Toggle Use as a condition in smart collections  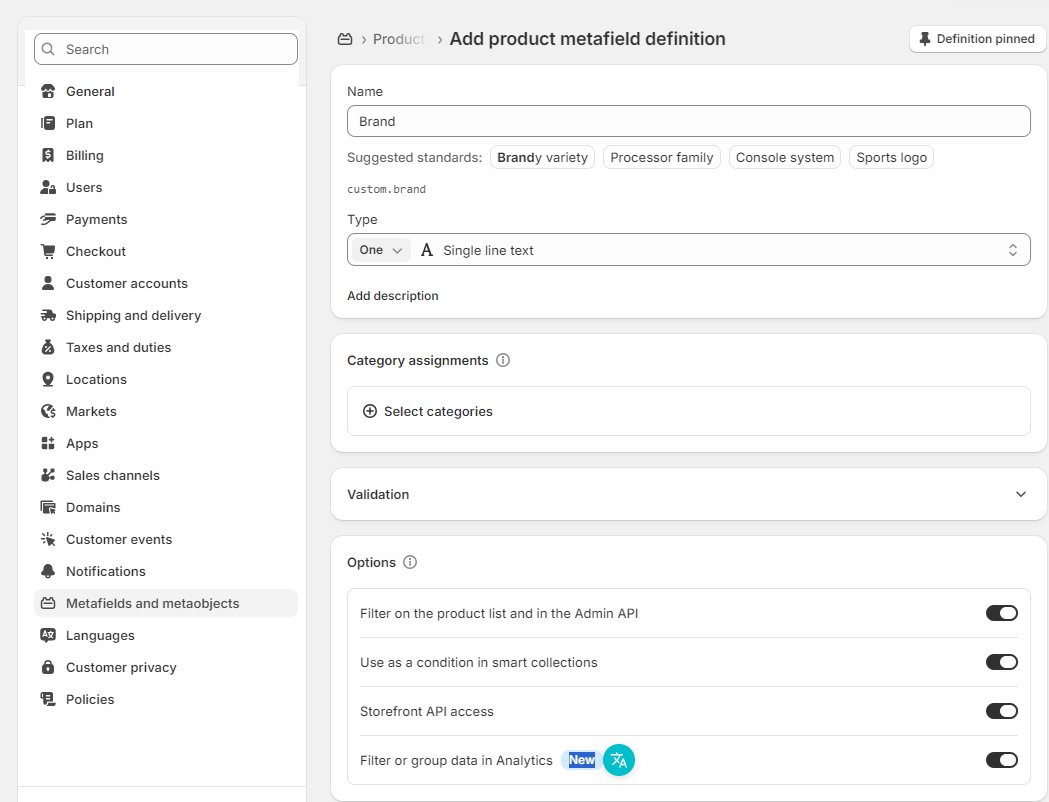point(1001,662)
